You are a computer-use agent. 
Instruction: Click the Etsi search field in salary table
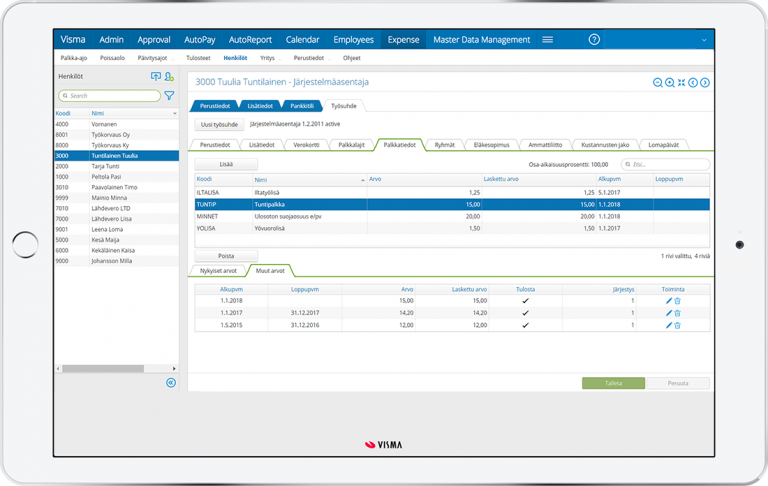(665, 165)
